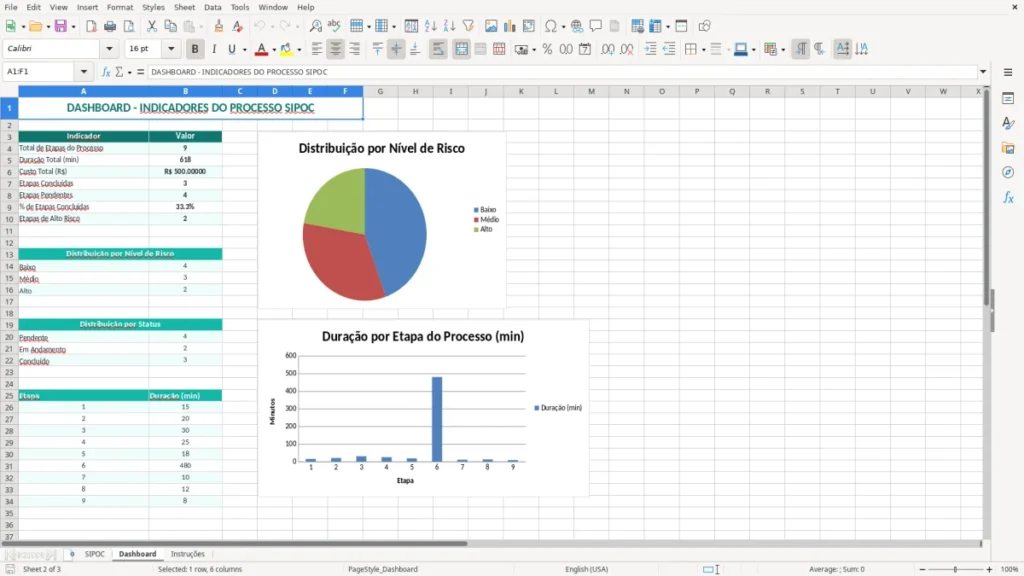Click the Clear Direct Formatting icon
This screenshot has height=576, width=1024.
pos(238,26)
